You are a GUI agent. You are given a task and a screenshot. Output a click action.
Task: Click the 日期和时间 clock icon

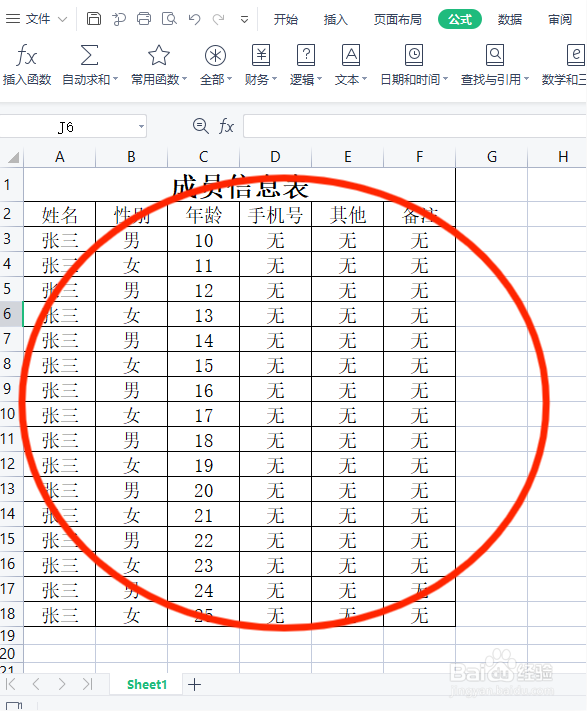[414, 55]
